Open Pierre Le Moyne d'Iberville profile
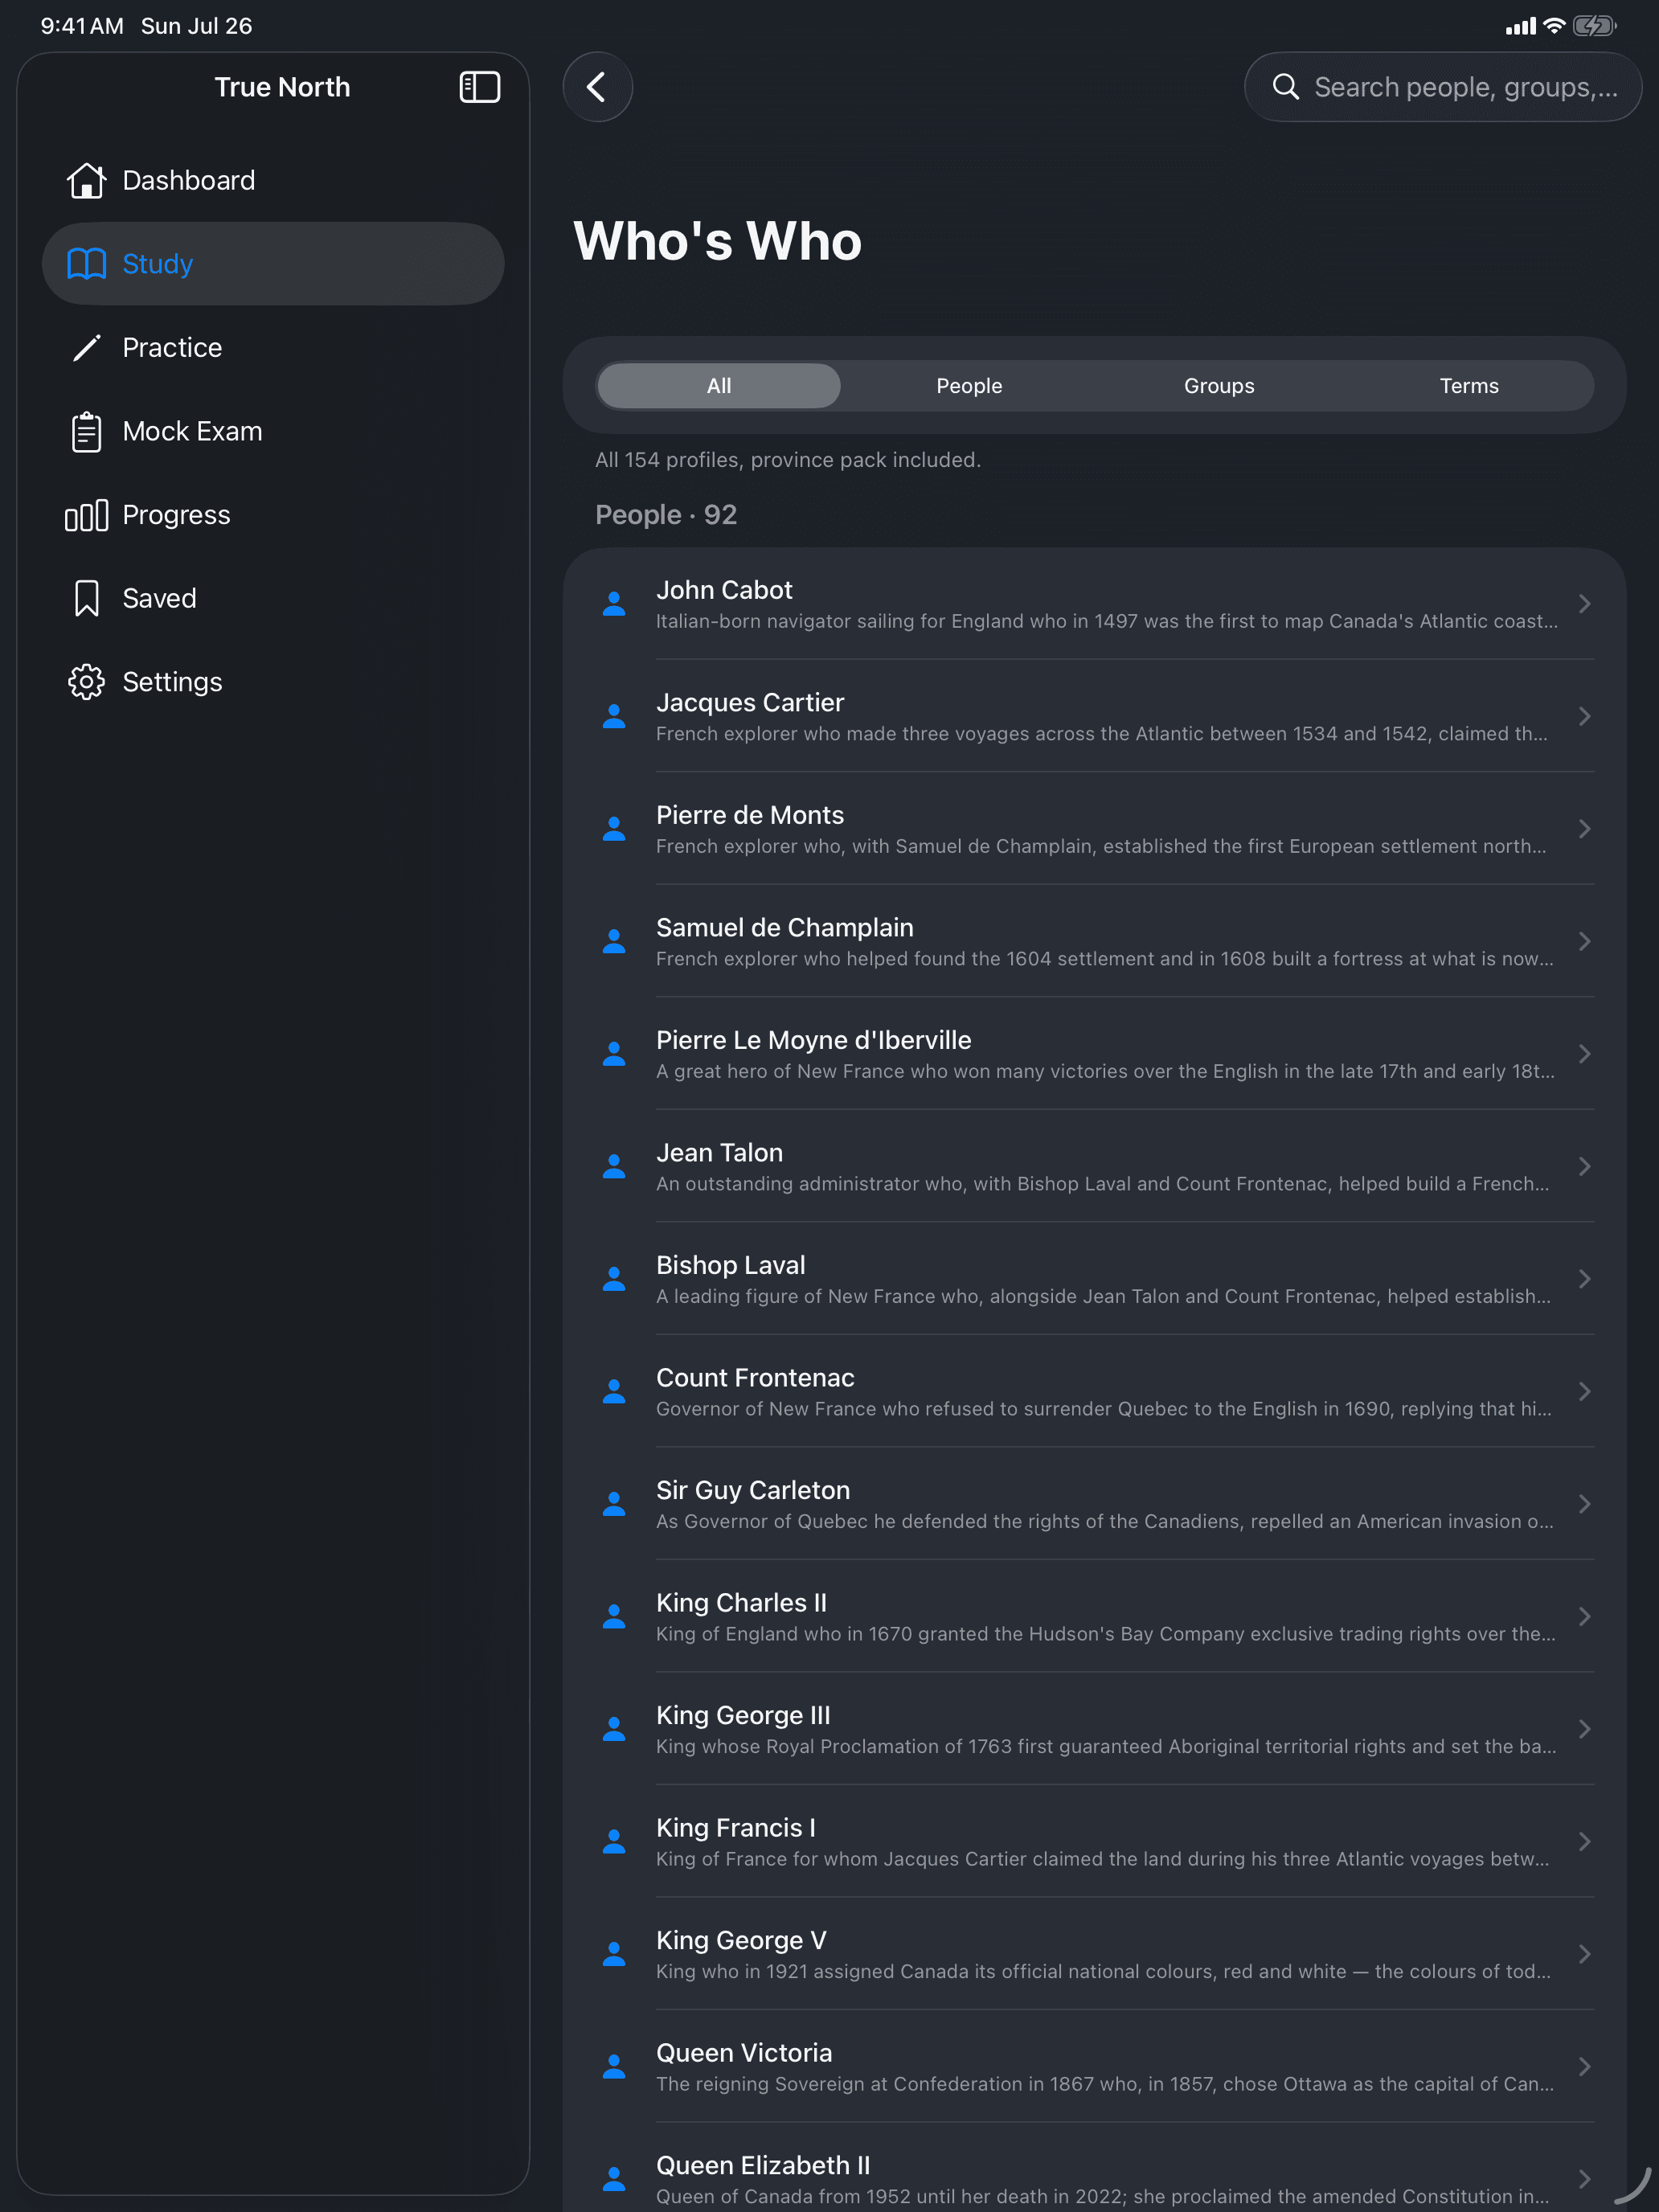 point(1094,1054)
